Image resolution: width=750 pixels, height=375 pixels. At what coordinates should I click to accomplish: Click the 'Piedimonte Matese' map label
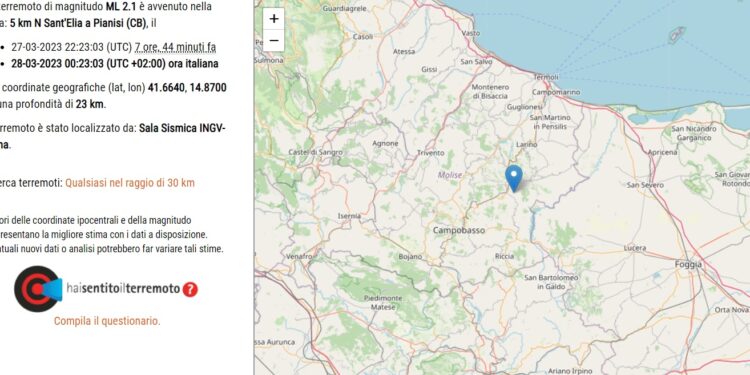383,302
